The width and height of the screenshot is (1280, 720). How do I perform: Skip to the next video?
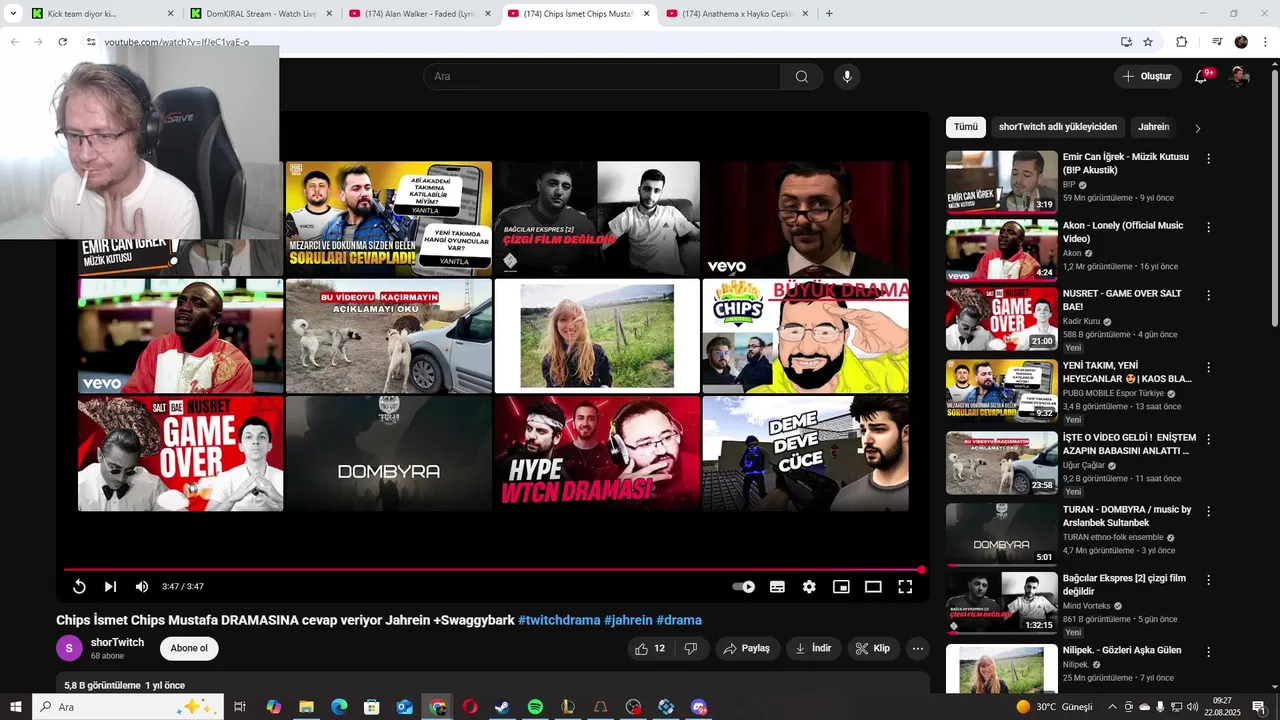pos(110,587)
